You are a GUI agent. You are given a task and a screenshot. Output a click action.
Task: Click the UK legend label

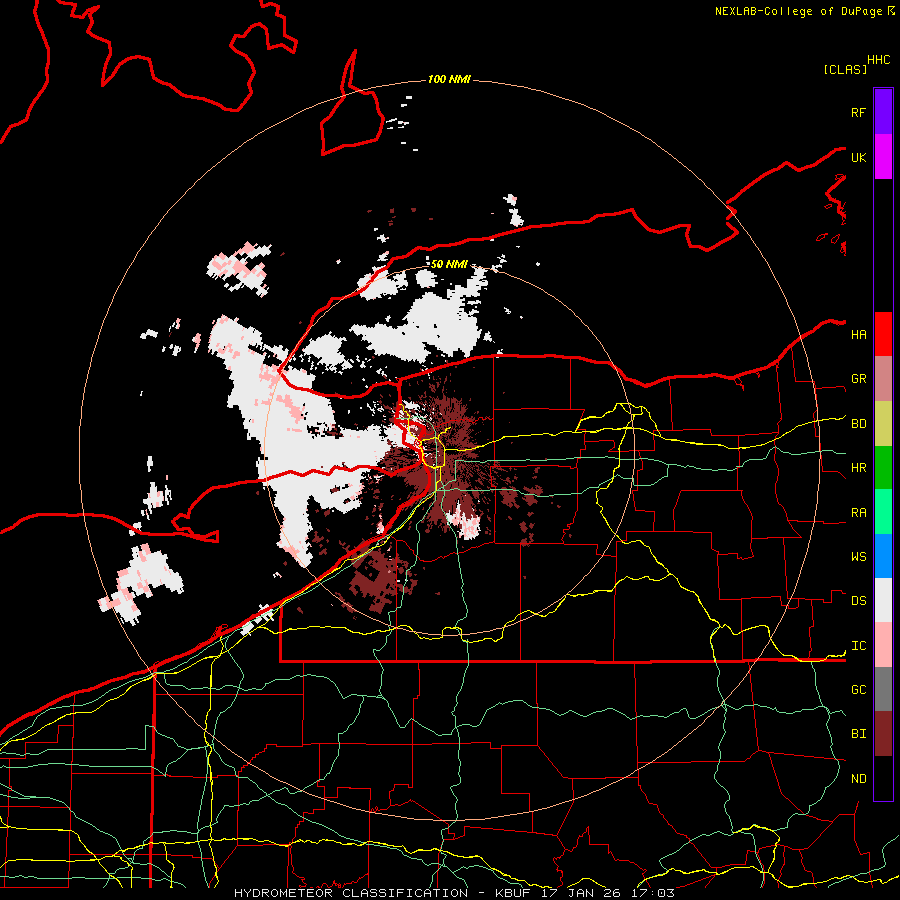pos(859,157)
